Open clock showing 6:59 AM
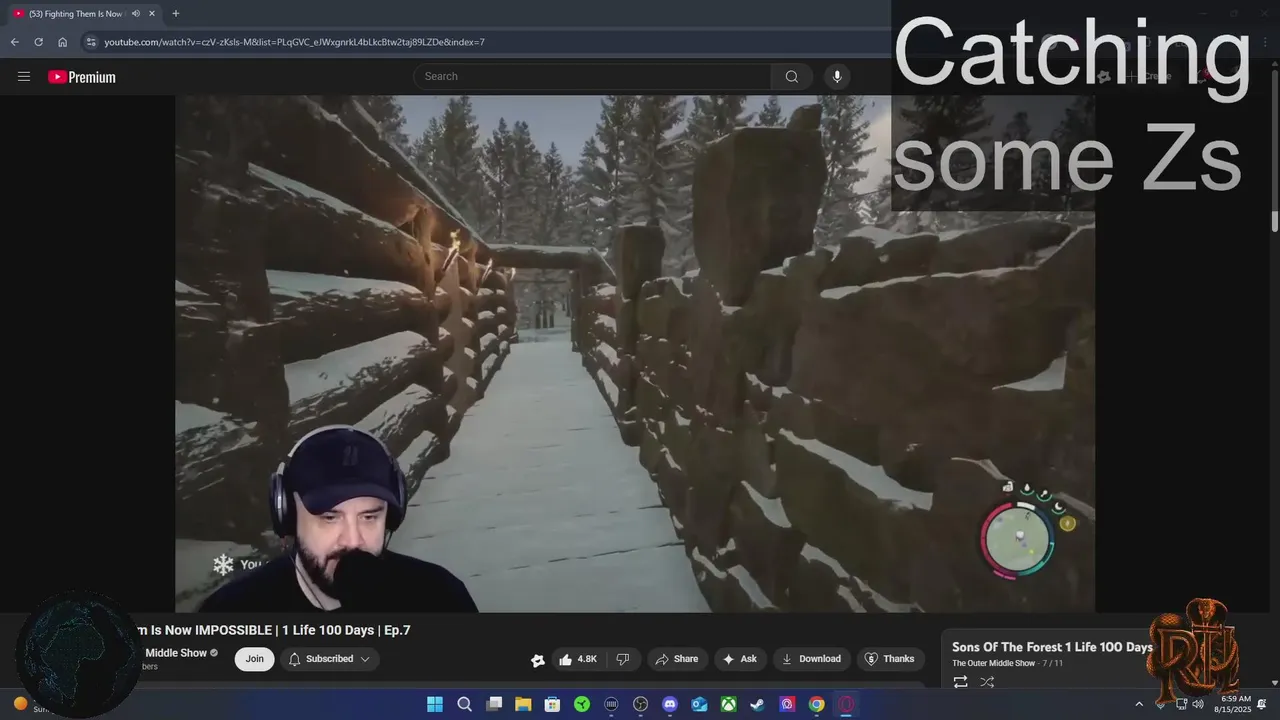The height and width of the screenshot is (720, 1280). tap(1235, 704)
